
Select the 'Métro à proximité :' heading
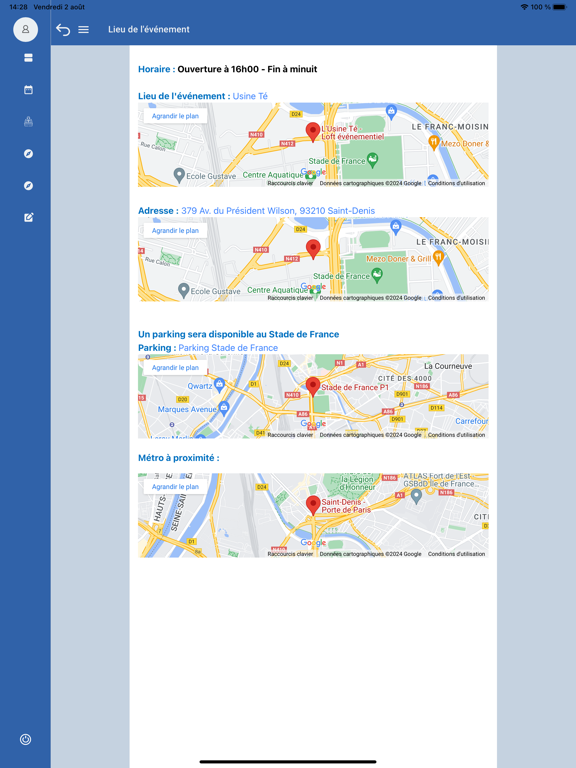[x=179, y=458]
